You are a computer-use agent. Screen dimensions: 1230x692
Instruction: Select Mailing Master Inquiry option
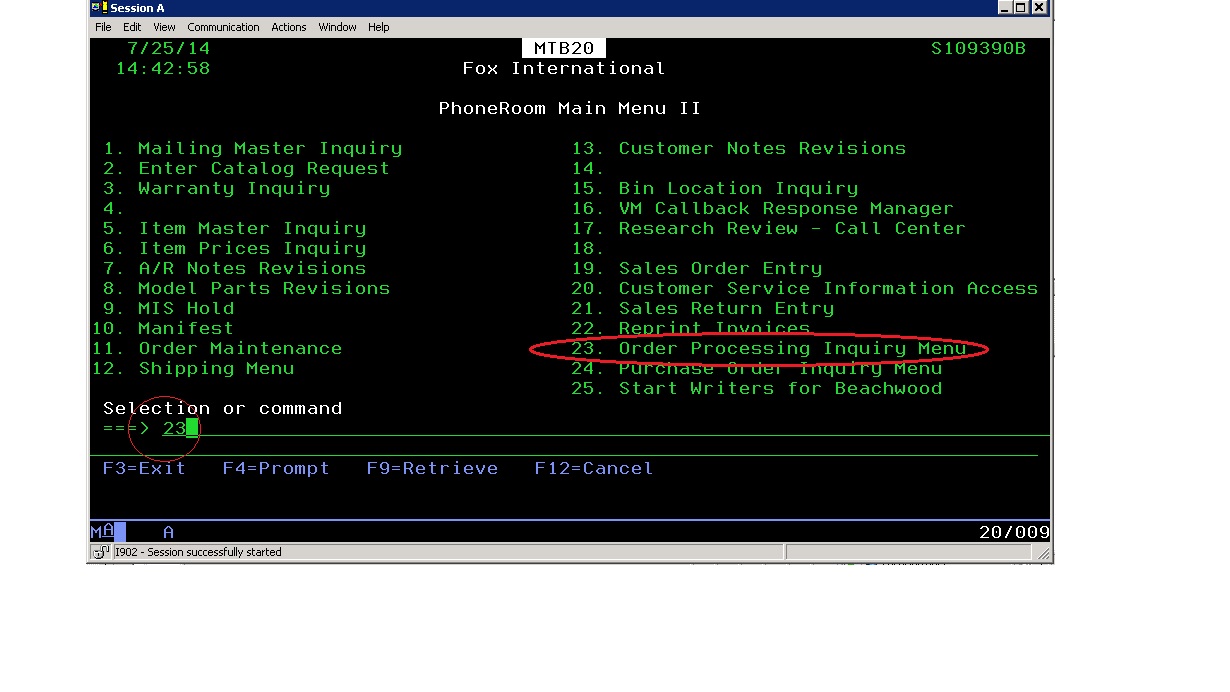pos(270,148)
